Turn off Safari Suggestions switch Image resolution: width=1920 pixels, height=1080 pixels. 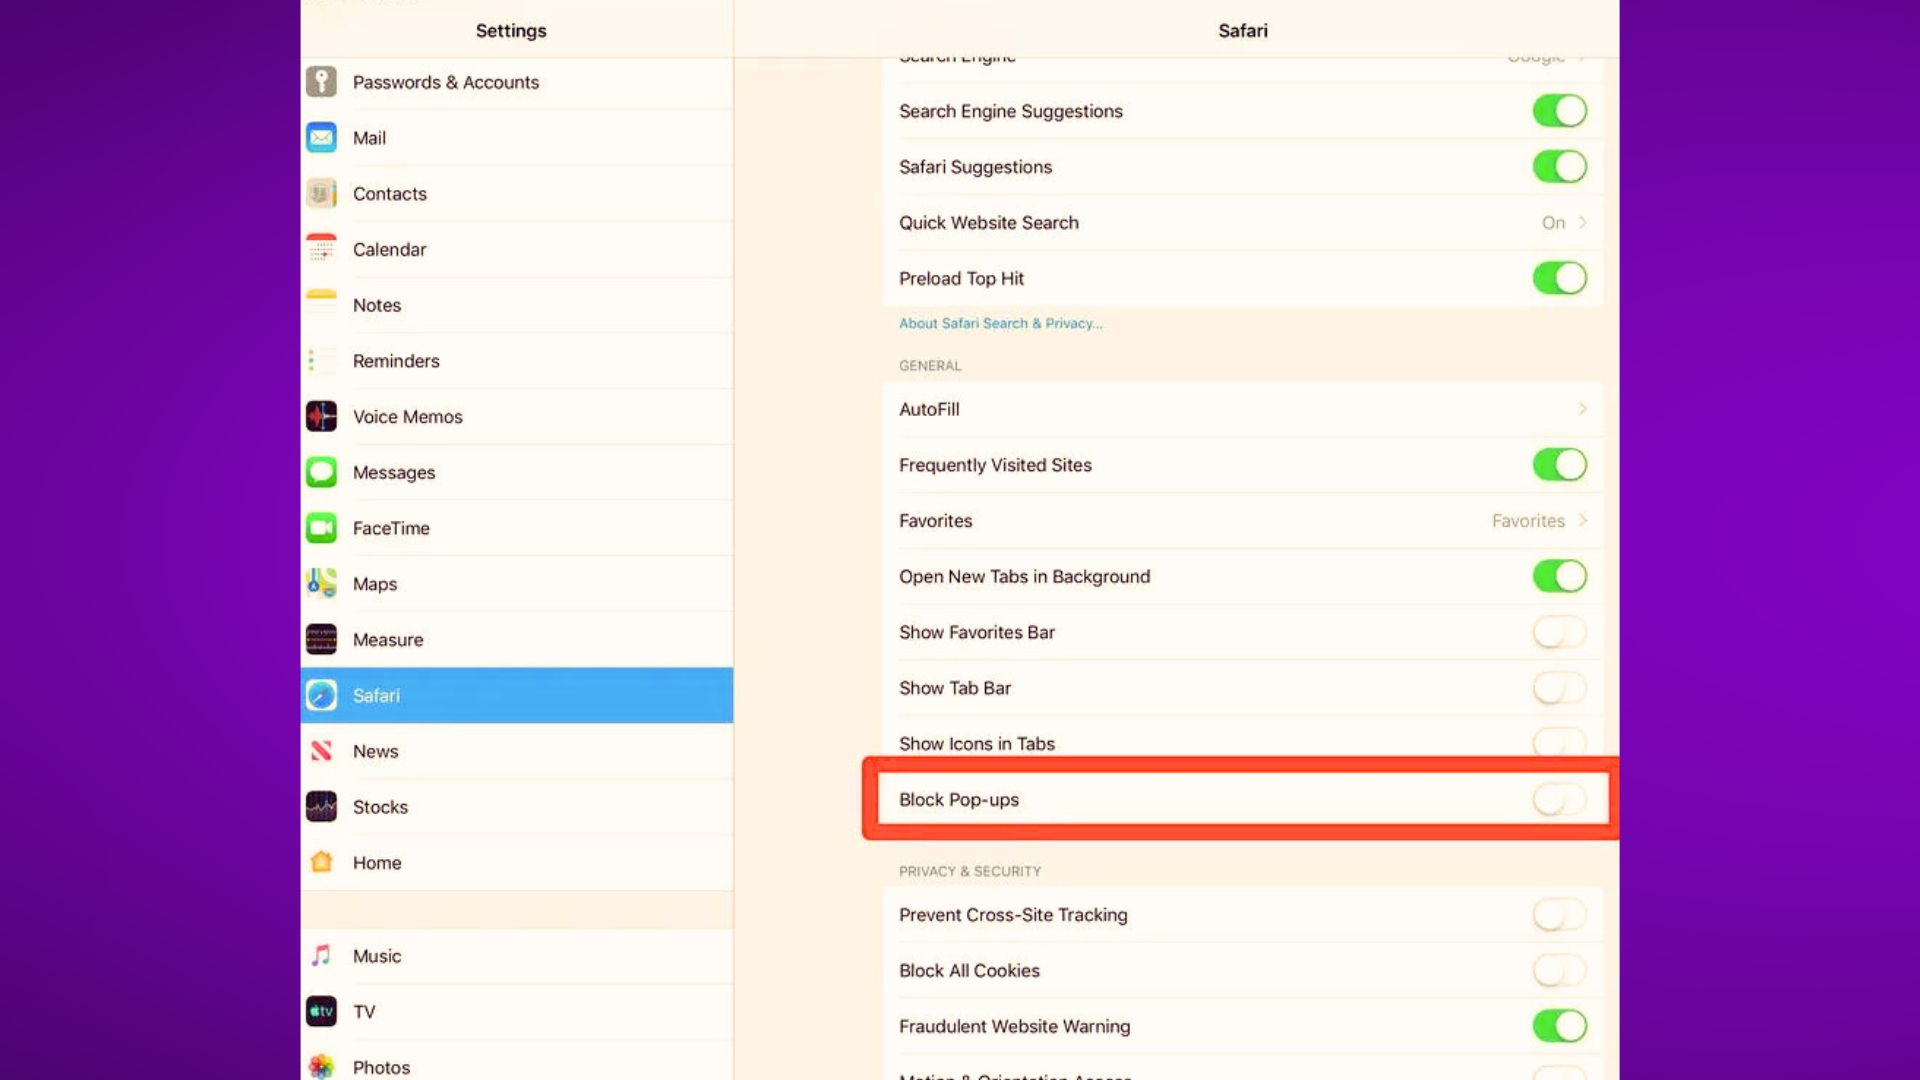pyautogui.click(x=1559, y=167)
